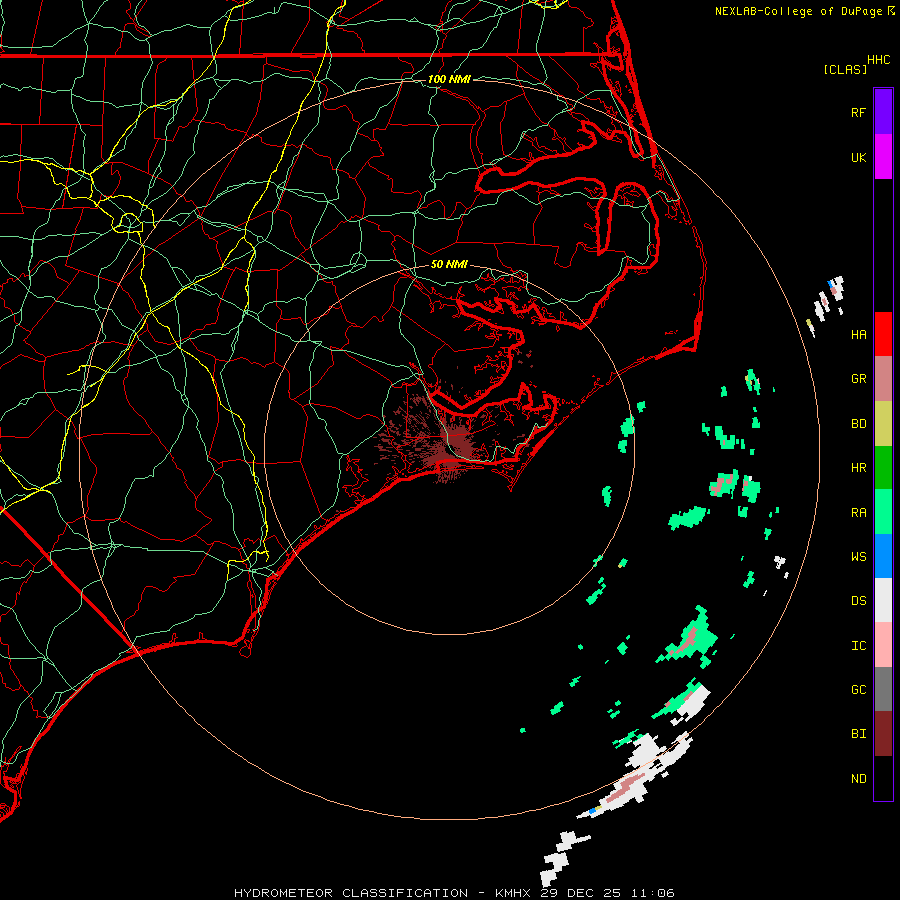
Task: Click the "HA" legend label
Action: [x=858, y=335]
